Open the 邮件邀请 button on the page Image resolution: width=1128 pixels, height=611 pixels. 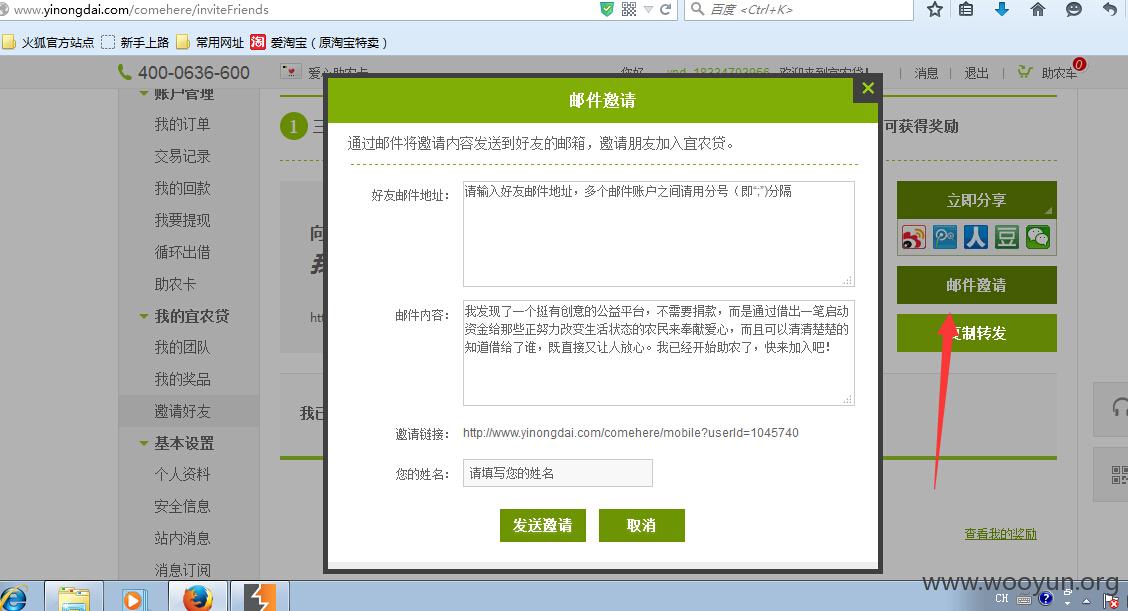coord(976,285)
